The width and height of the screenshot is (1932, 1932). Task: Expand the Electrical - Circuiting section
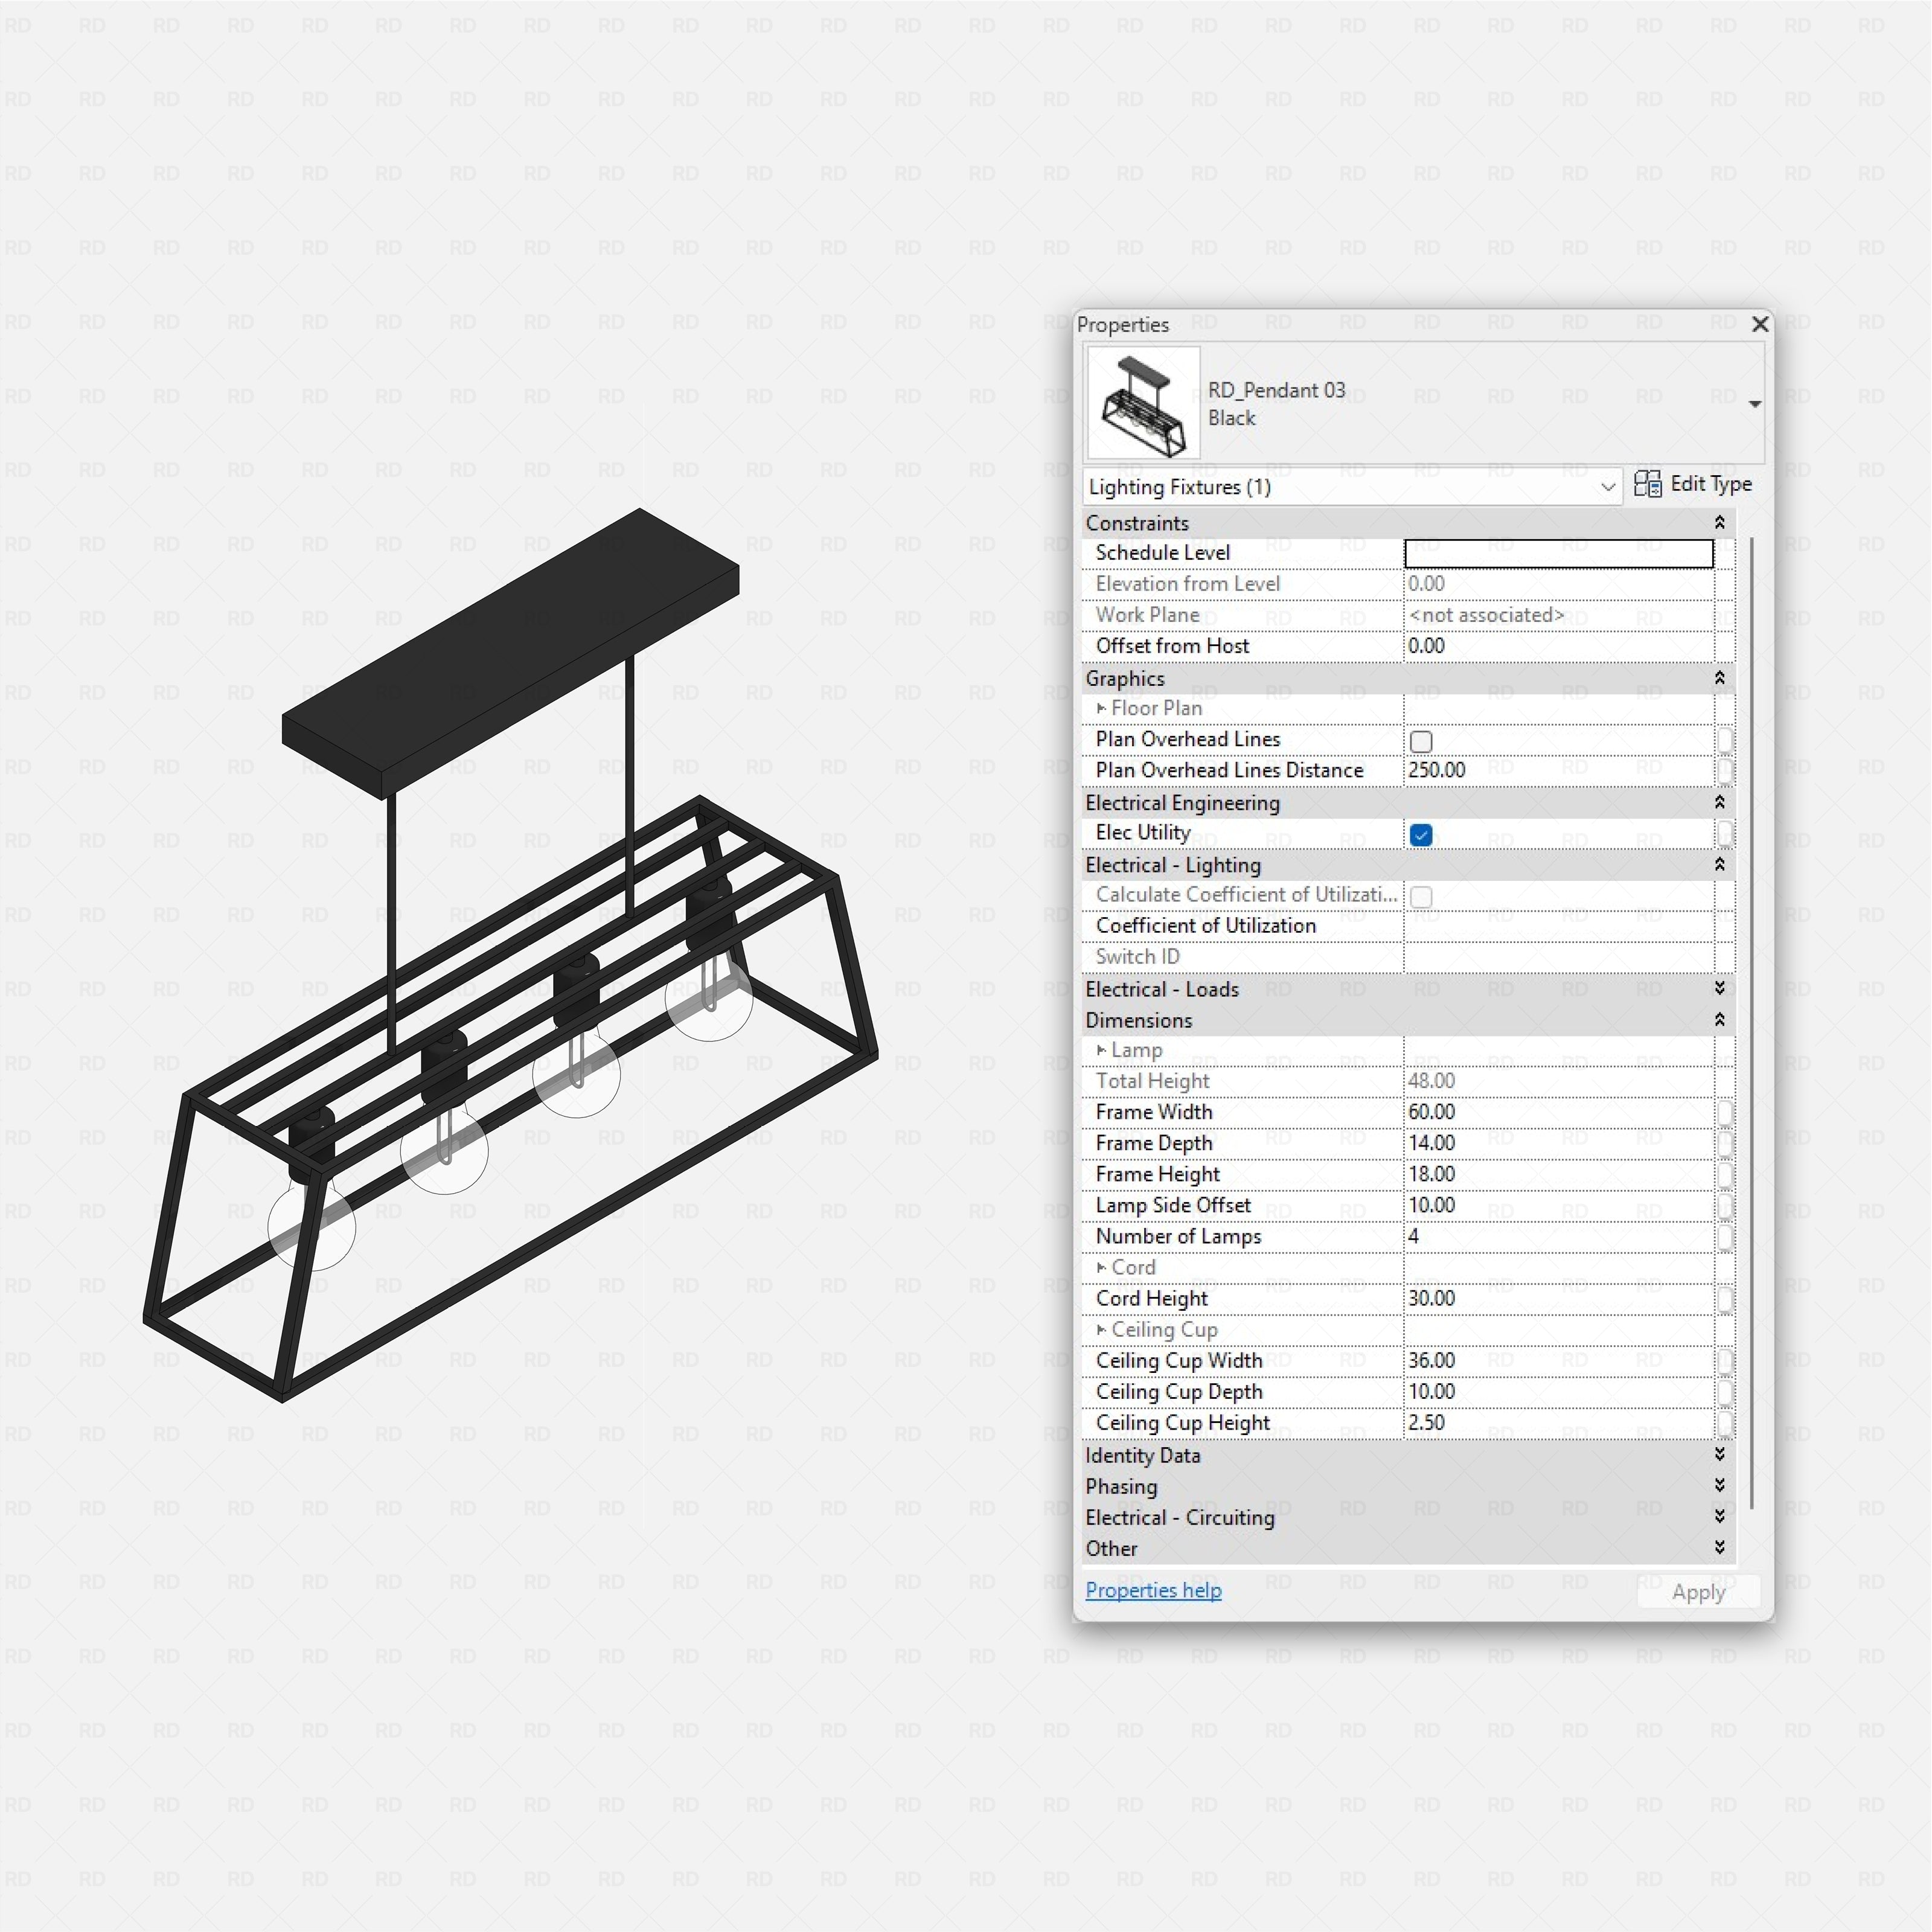coord(1719,1516)
